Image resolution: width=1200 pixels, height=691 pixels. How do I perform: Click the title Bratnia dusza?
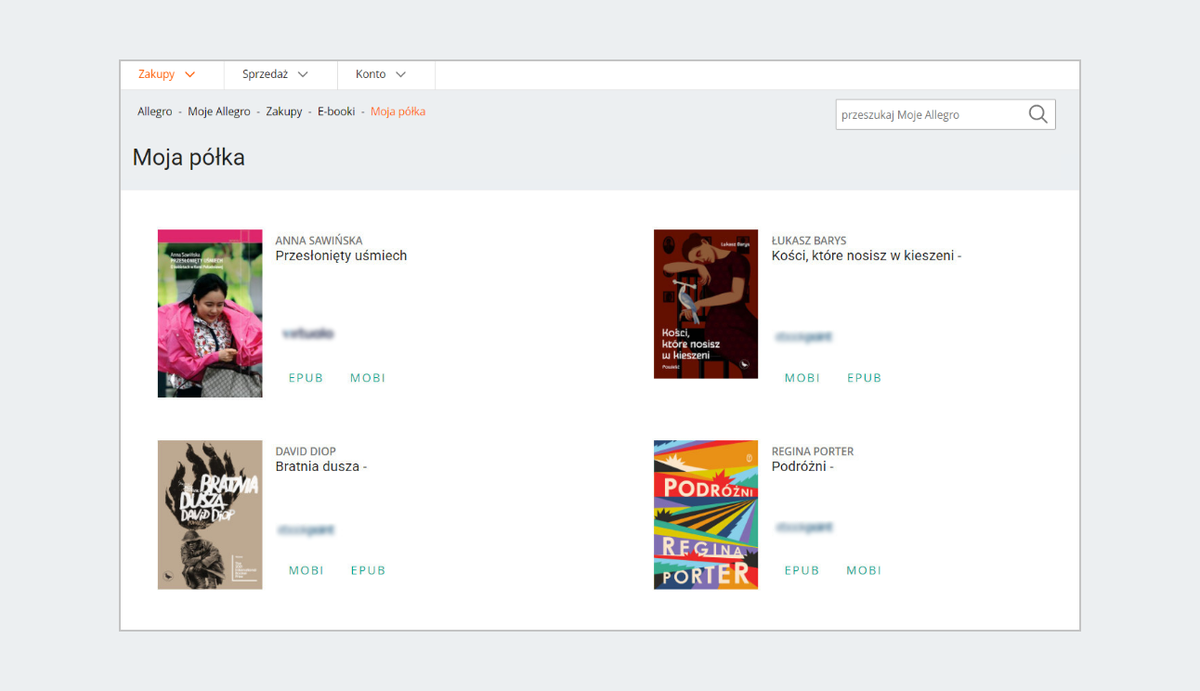pyautogui.click(x=321, y=467)
